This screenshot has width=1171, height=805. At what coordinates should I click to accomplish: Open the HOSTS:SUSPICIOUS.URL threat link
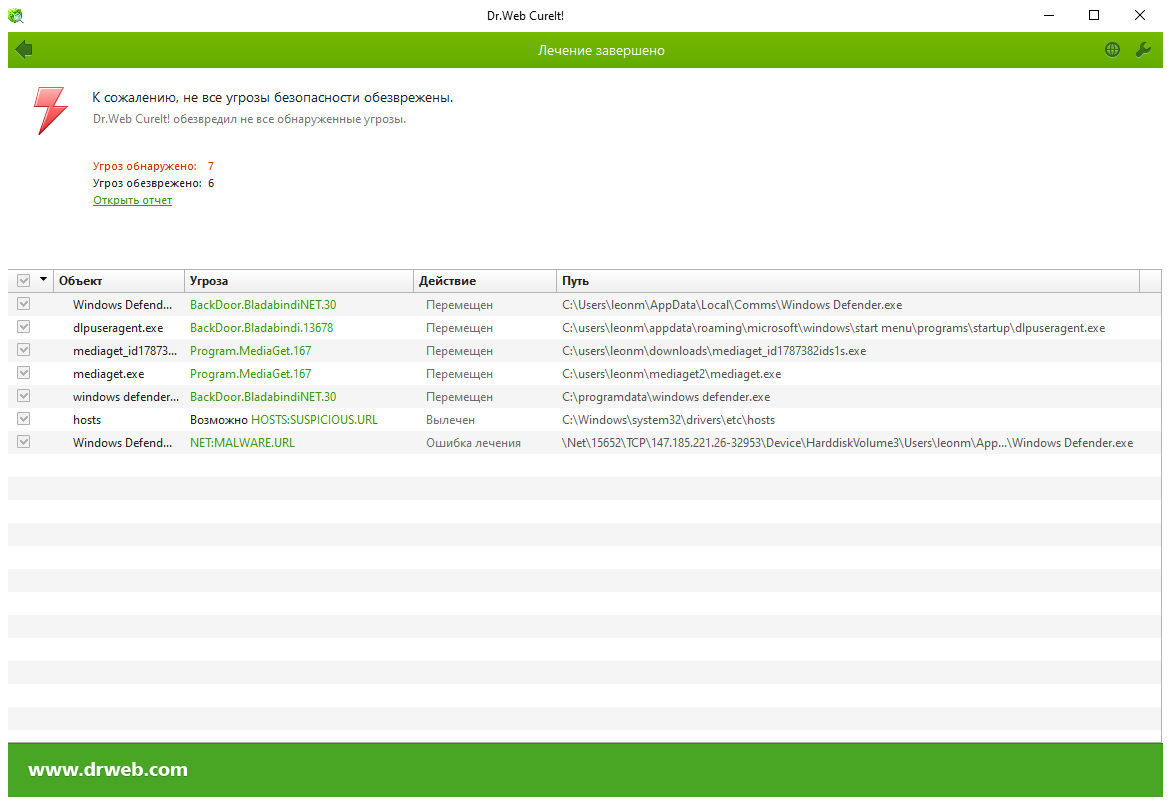tap(314, 420)
